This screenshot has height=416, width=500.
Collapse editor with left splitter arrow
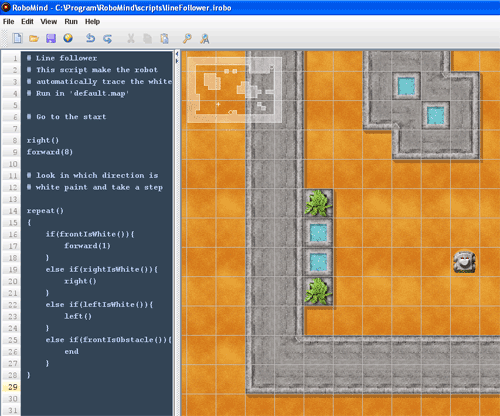click(177, 54)
